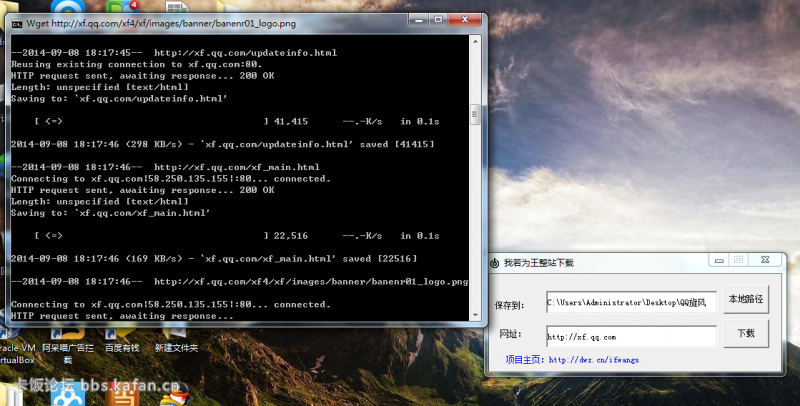Close the Wget console window

(465, 20)
